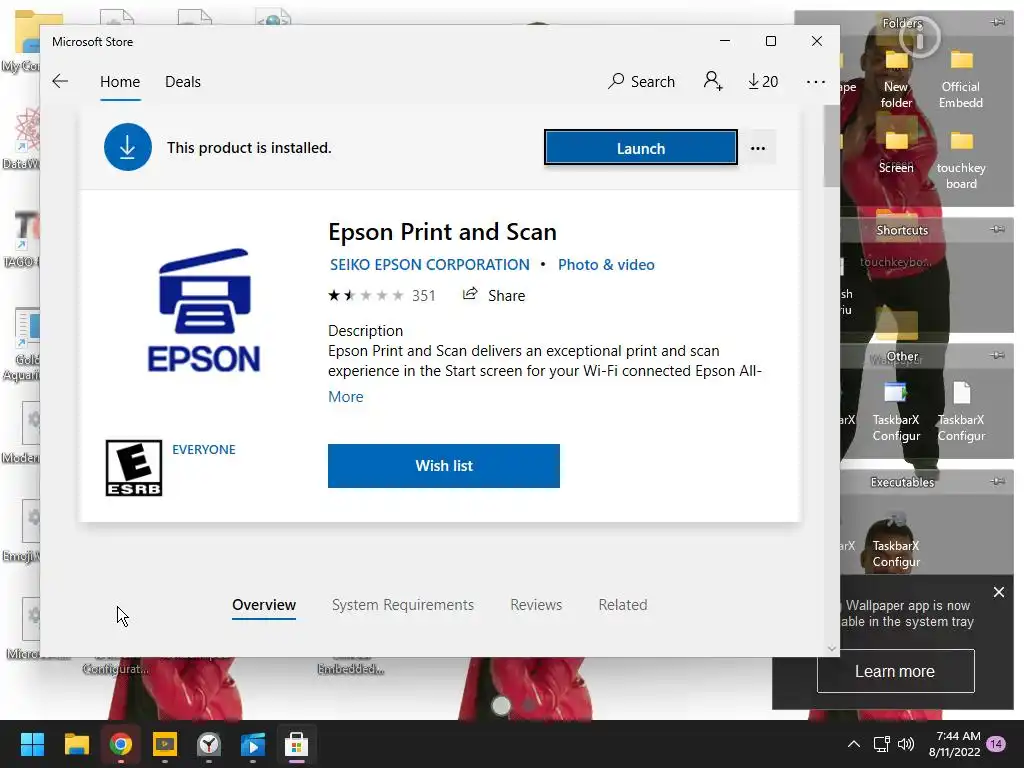This screenshot has height=768, width=1024.
Task: Click the account sign-in person icon
Action: [x=712, y=81]
